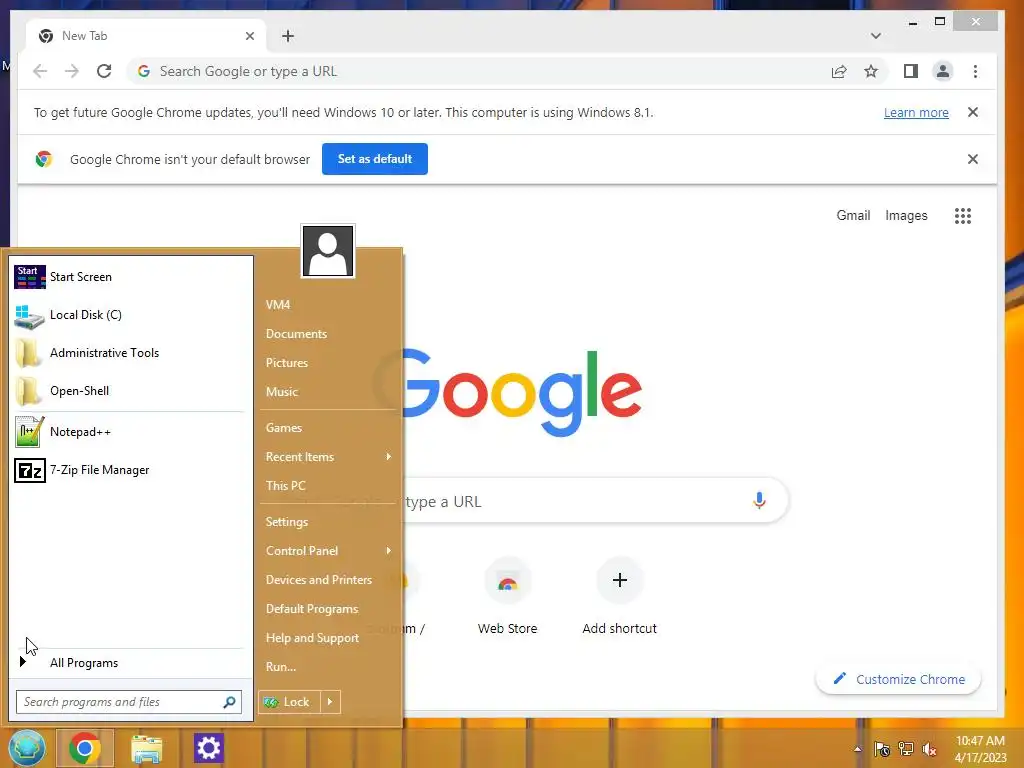Image resolution: width=1024 pixels, height=768 pixels.
Task: Expand the Recent Items submenu
Action: [327, 456]
